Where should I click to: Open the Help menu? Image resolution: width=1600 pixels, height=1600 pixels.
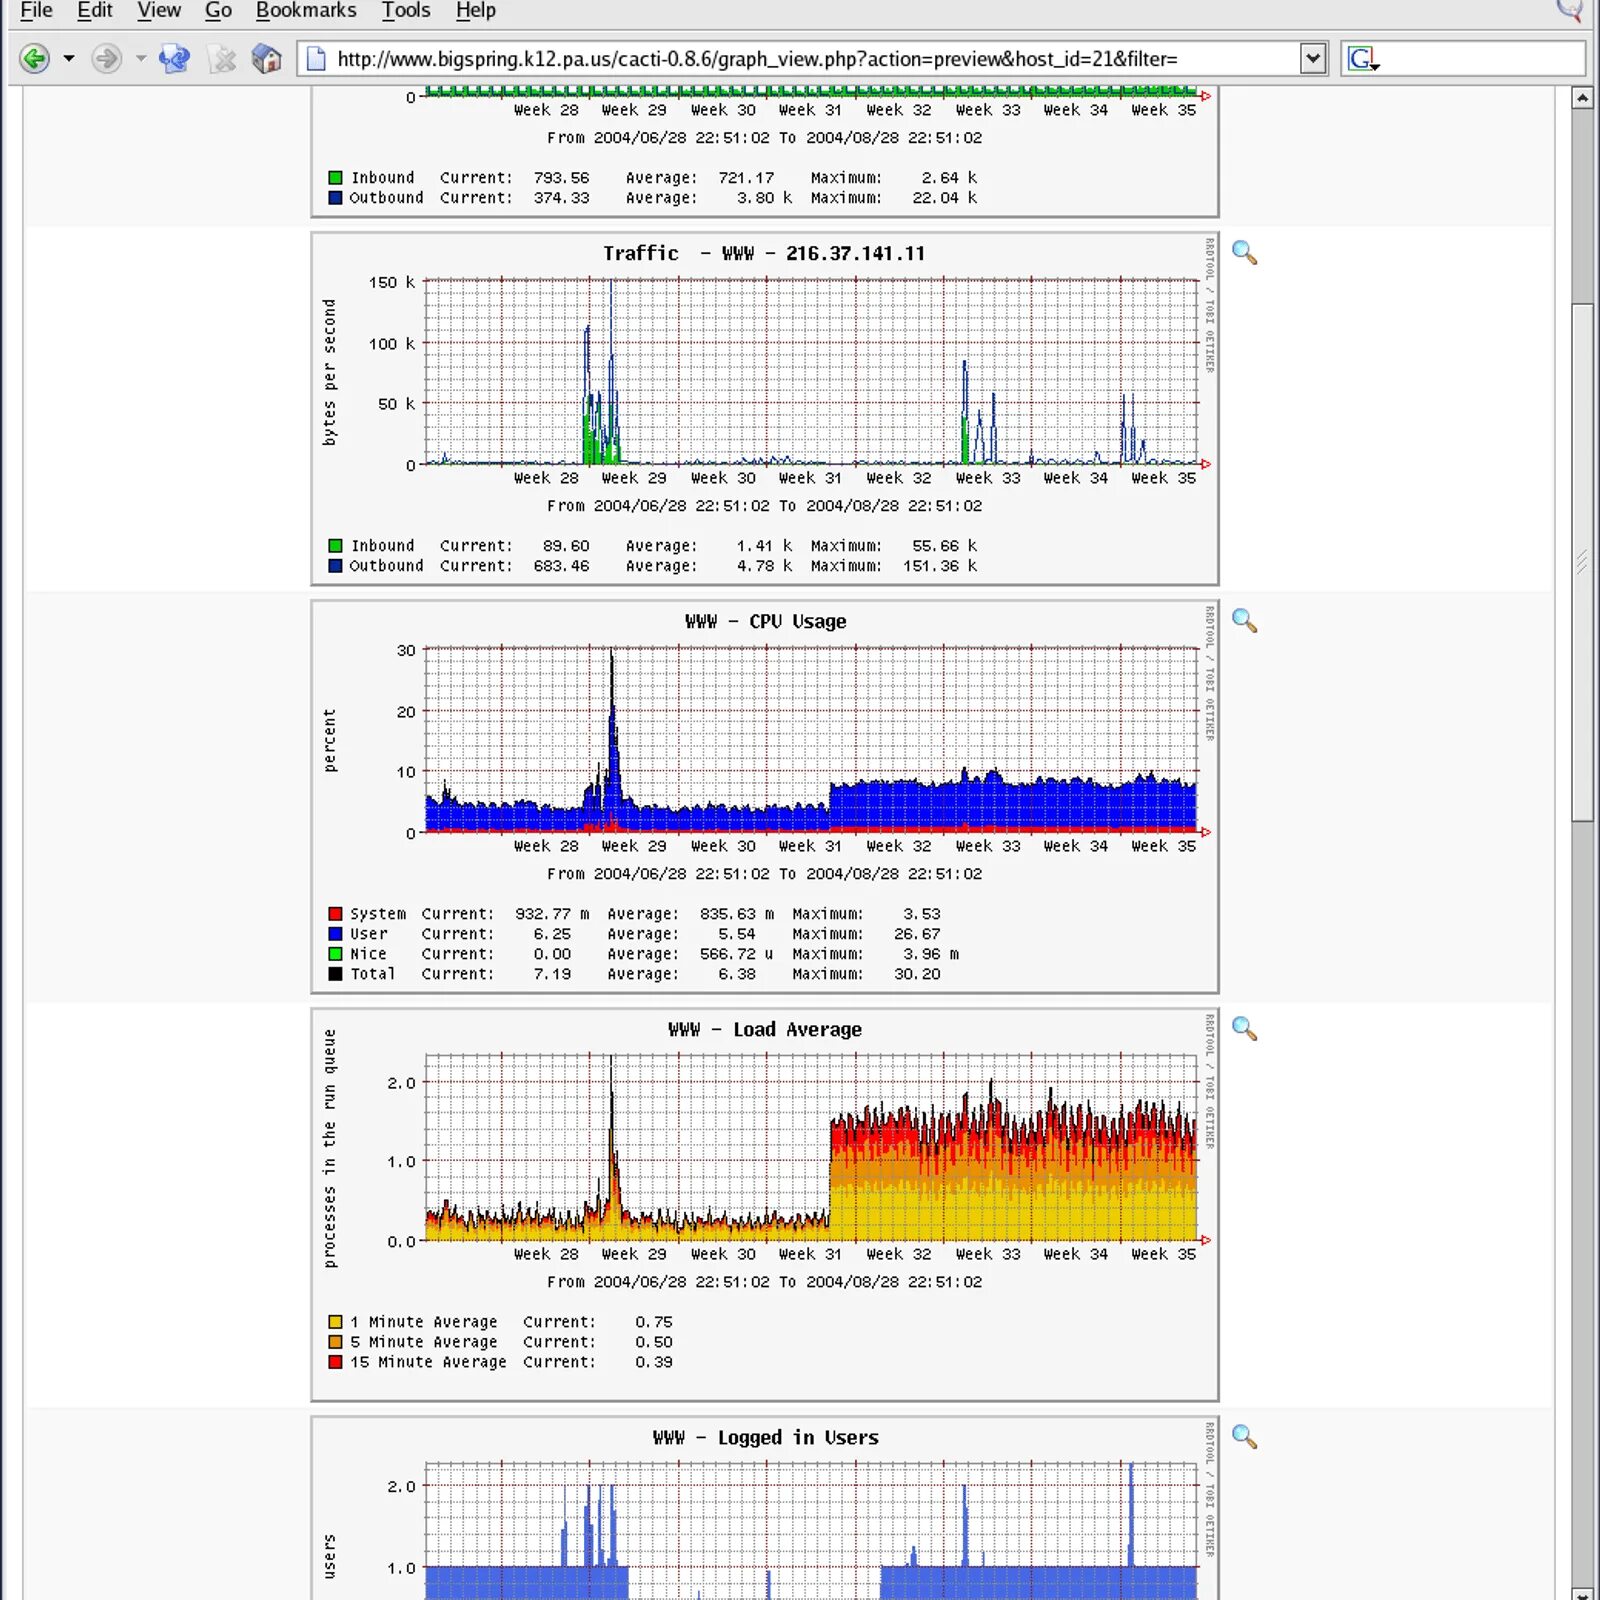point(475,11)
